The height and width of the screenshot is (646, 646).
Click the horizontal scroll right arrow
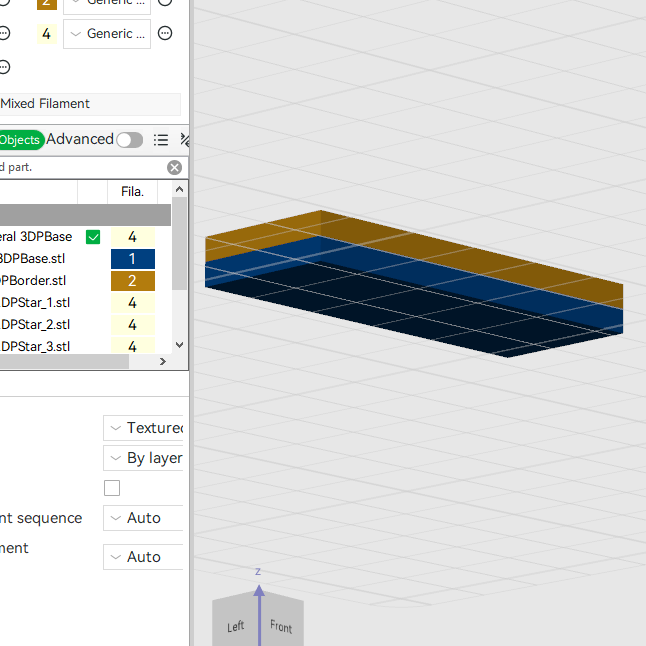[163, 361]
